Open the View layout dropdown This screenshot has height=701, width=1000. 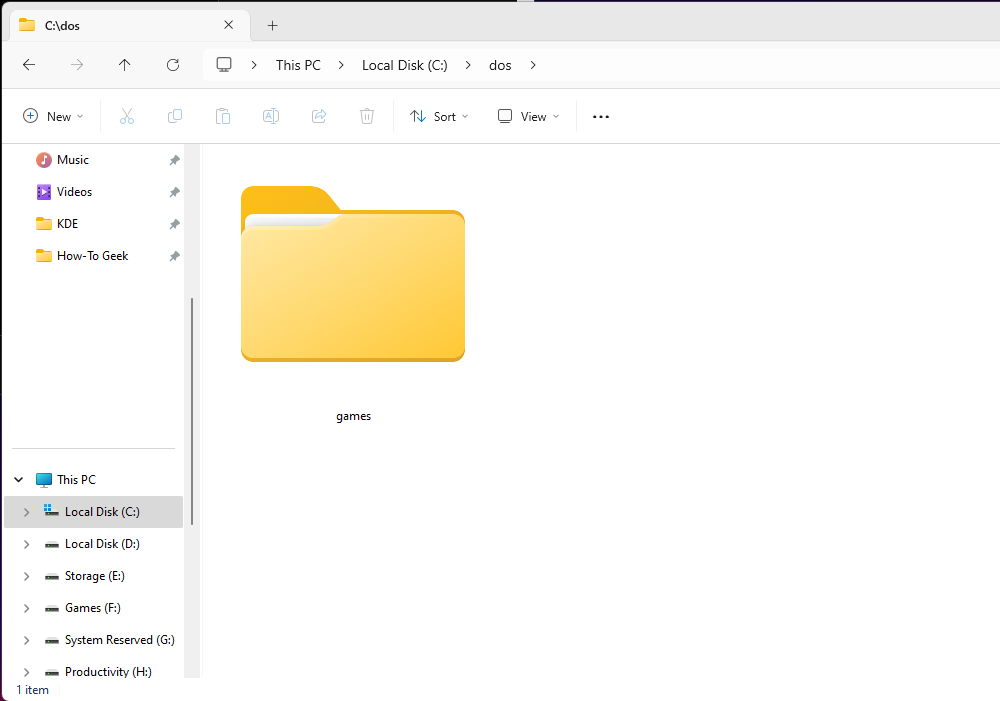(529, 116)
